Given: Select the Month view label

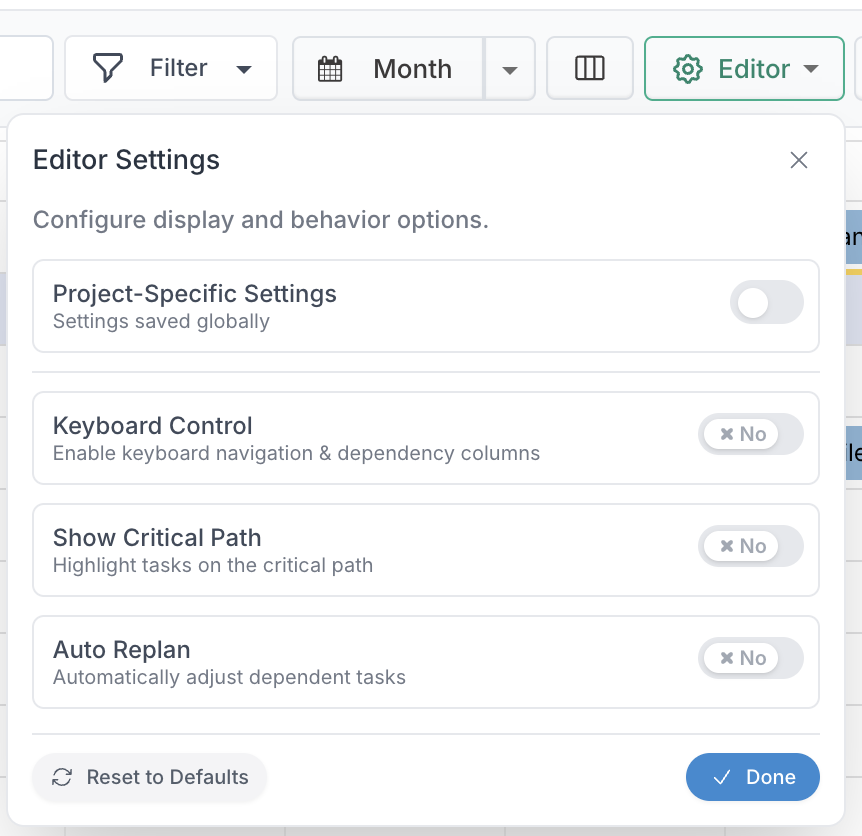Looking at the screenshot, I should coord(412,69).
